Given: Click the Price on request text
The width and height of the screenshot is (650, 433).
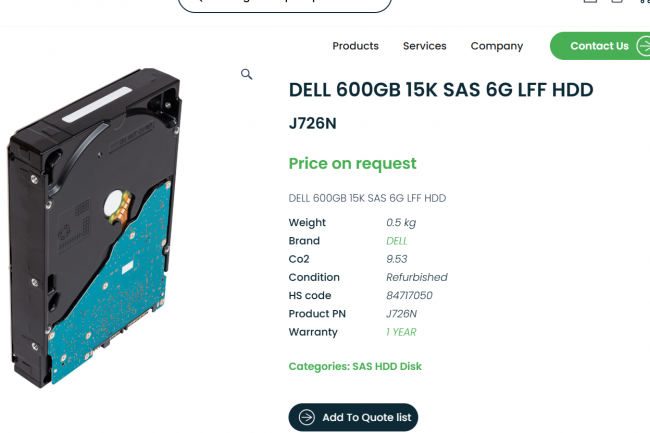Looking at the screenshot, I should coord(352,164).
